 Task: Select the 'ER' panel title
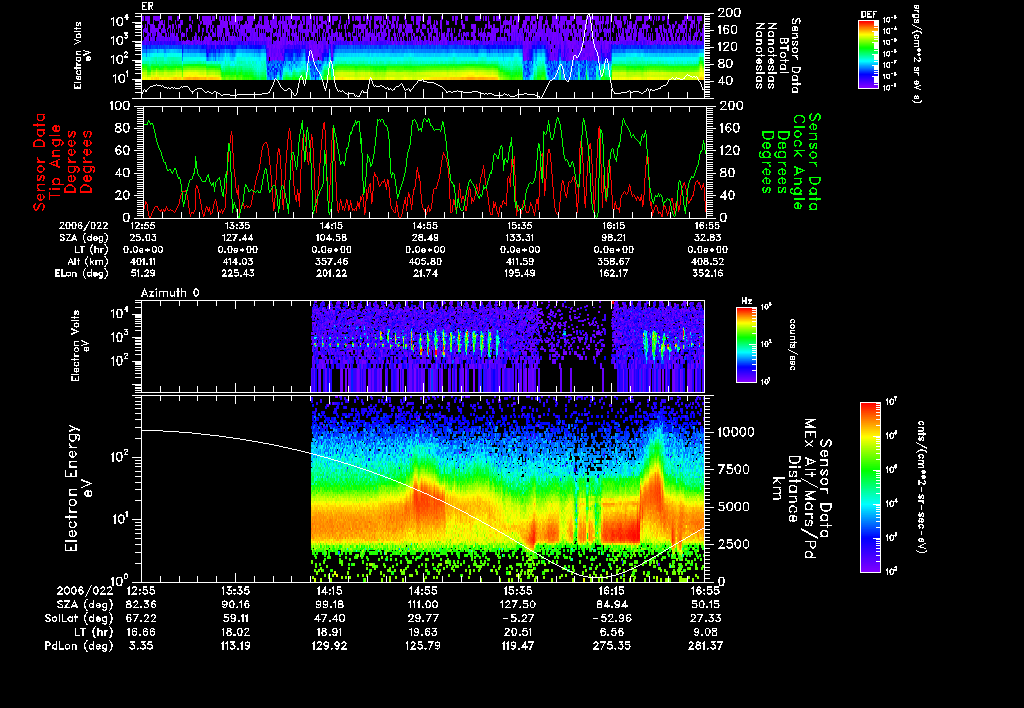tap(147, 7)
